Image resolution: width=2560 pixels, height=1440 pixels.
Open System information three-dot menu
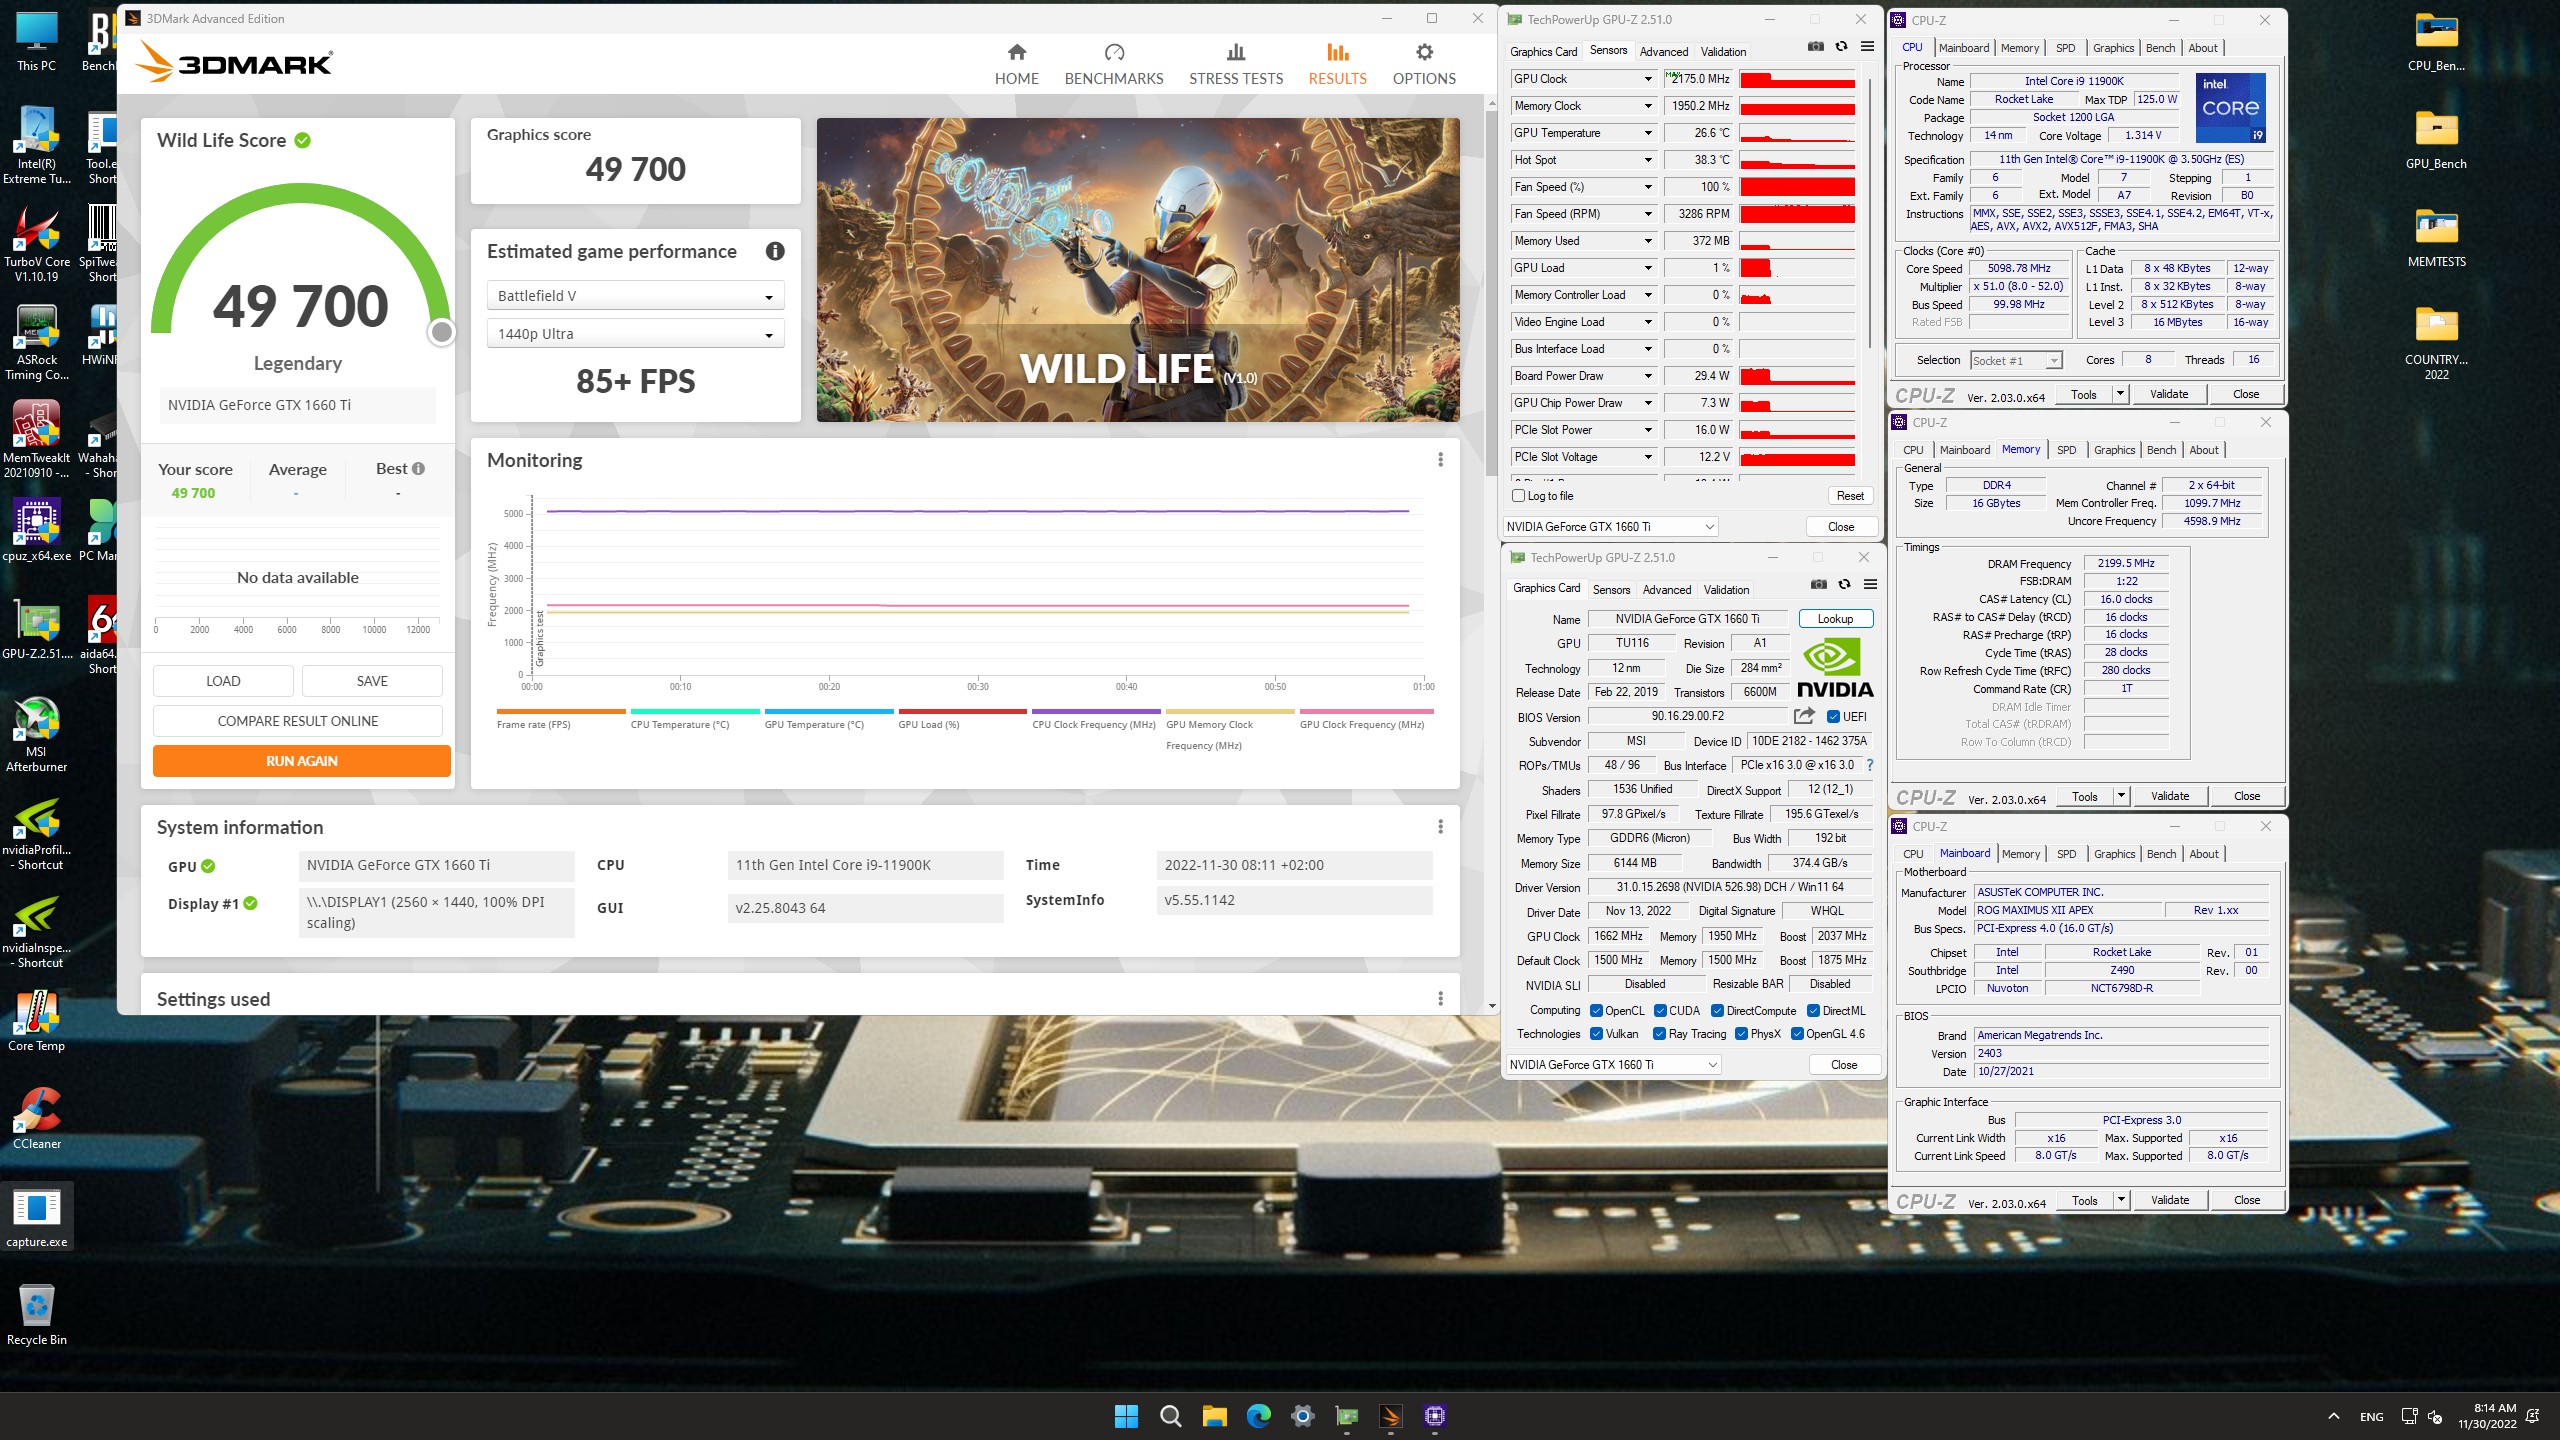click(1440, 827)
